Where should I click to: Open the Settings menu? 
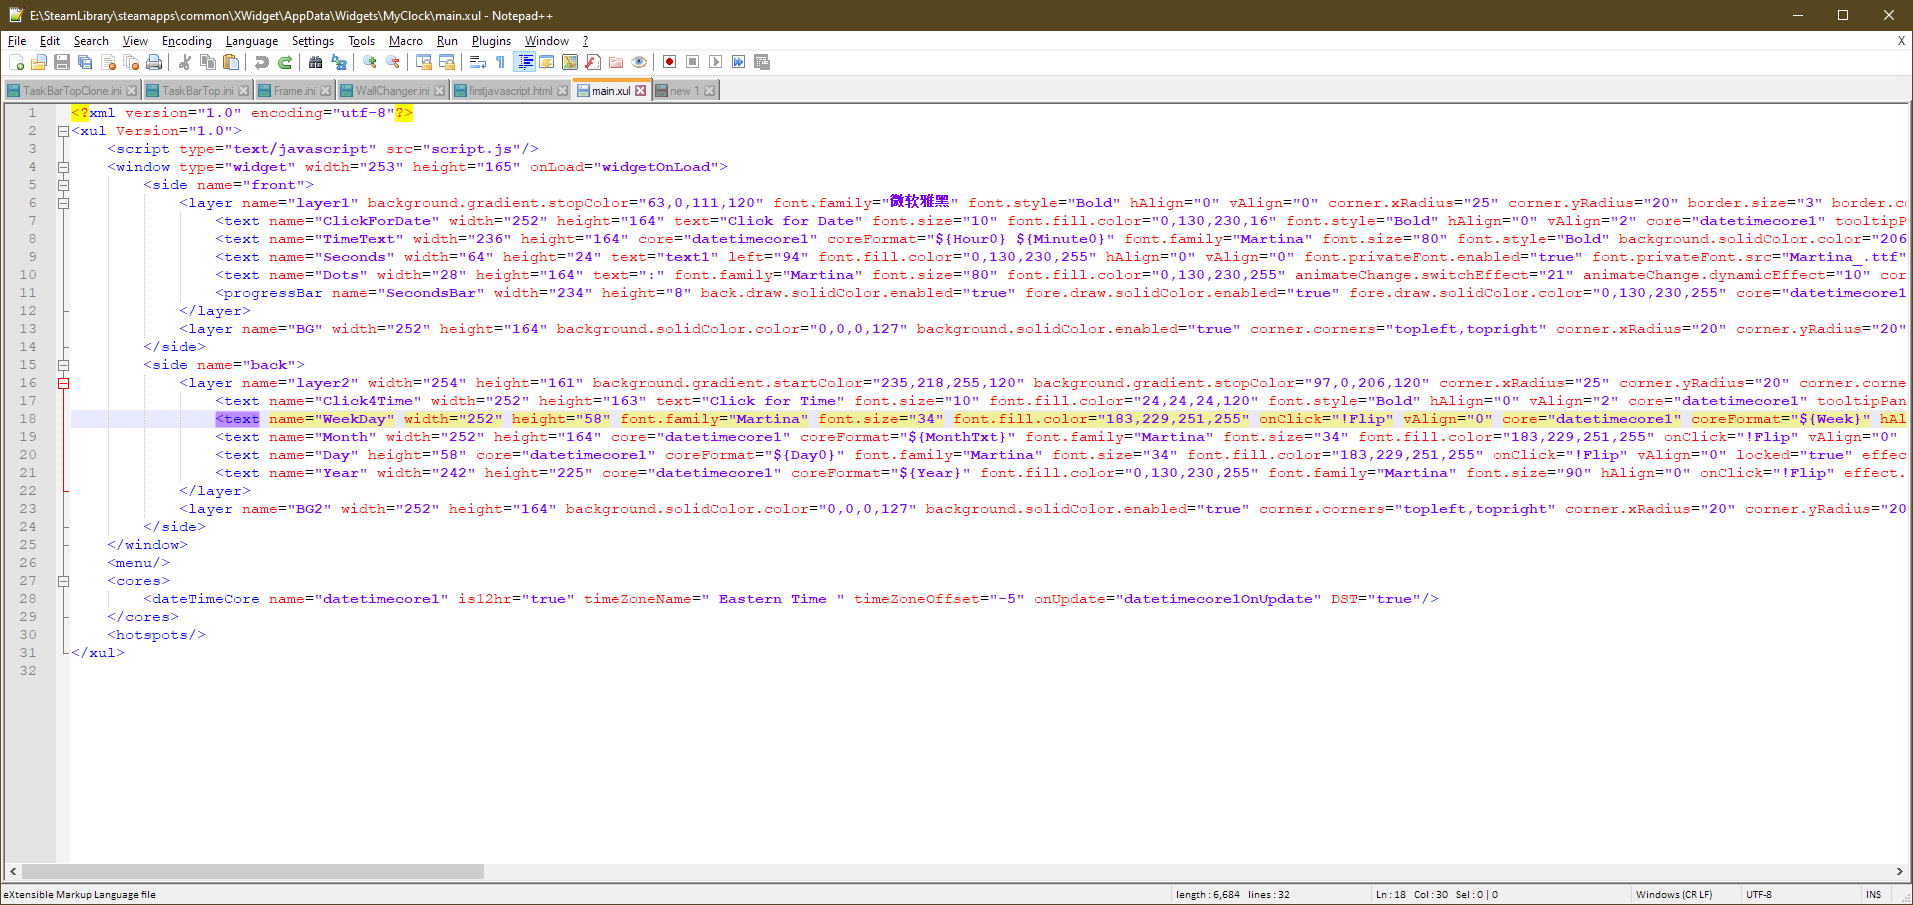[x=313, y=41]
